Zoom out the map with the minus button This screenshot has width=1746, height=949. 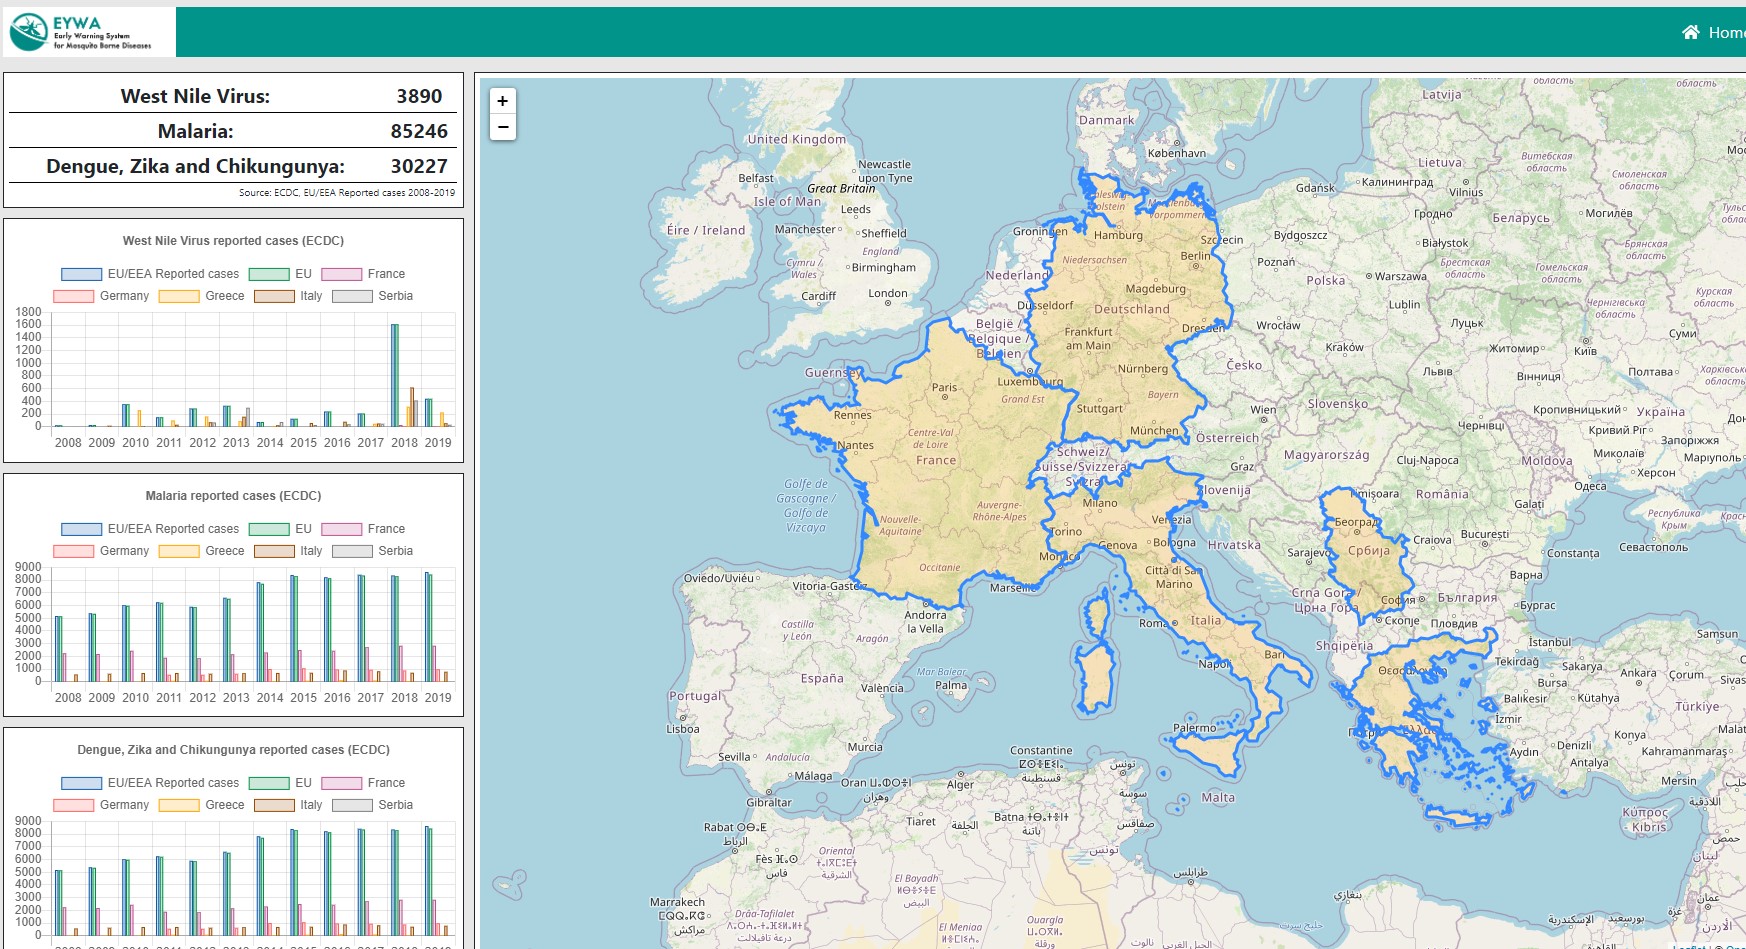click(x=503, y=127)
